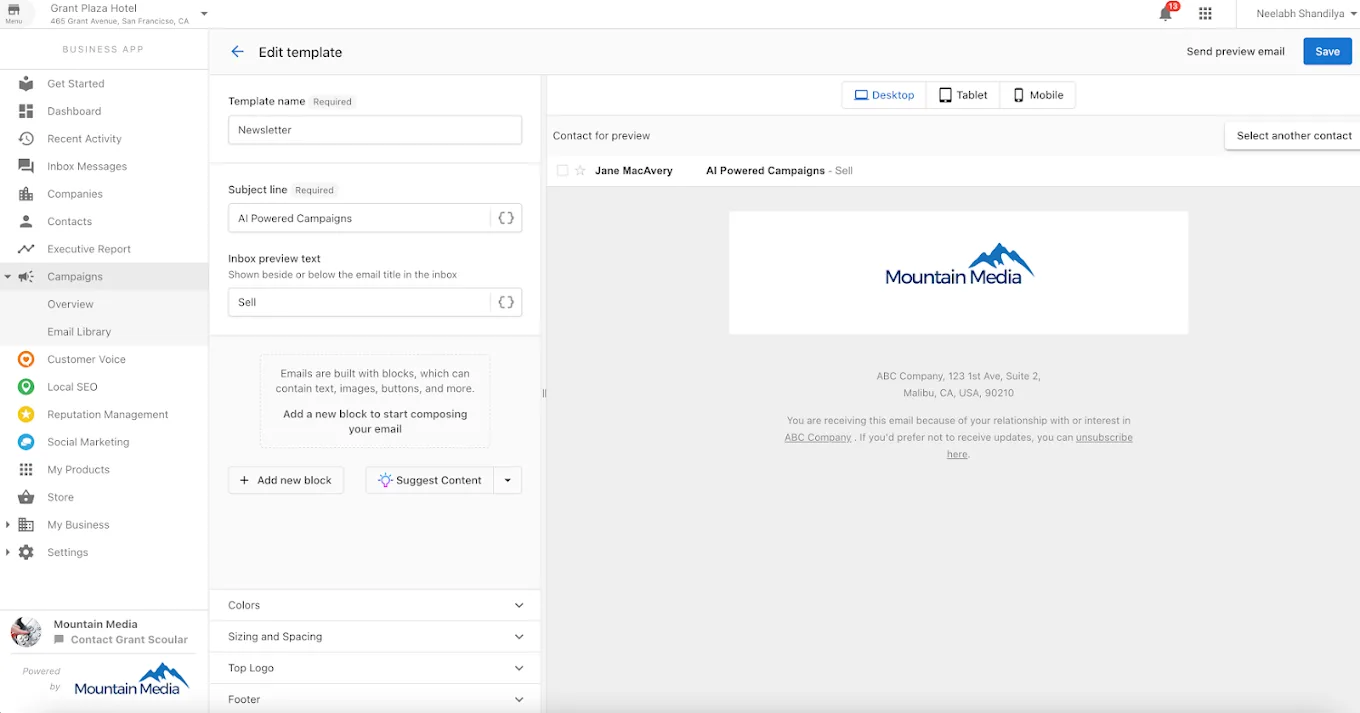Screen dimensions: 1360x713
Task: Open the apps grid icon
Action: pos(1205,14)
